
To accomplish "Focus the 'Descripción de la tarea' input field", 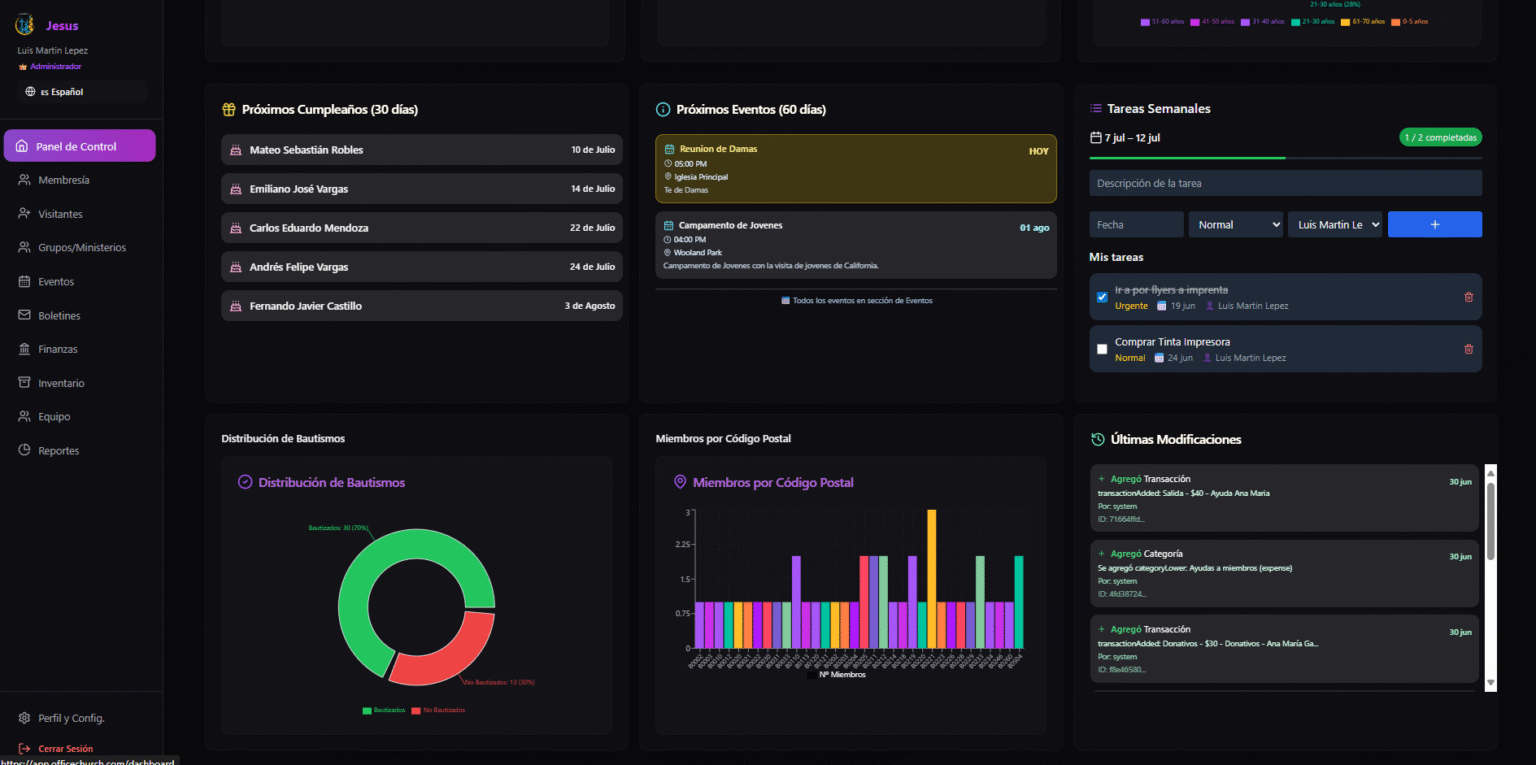I will point(1285,183).
